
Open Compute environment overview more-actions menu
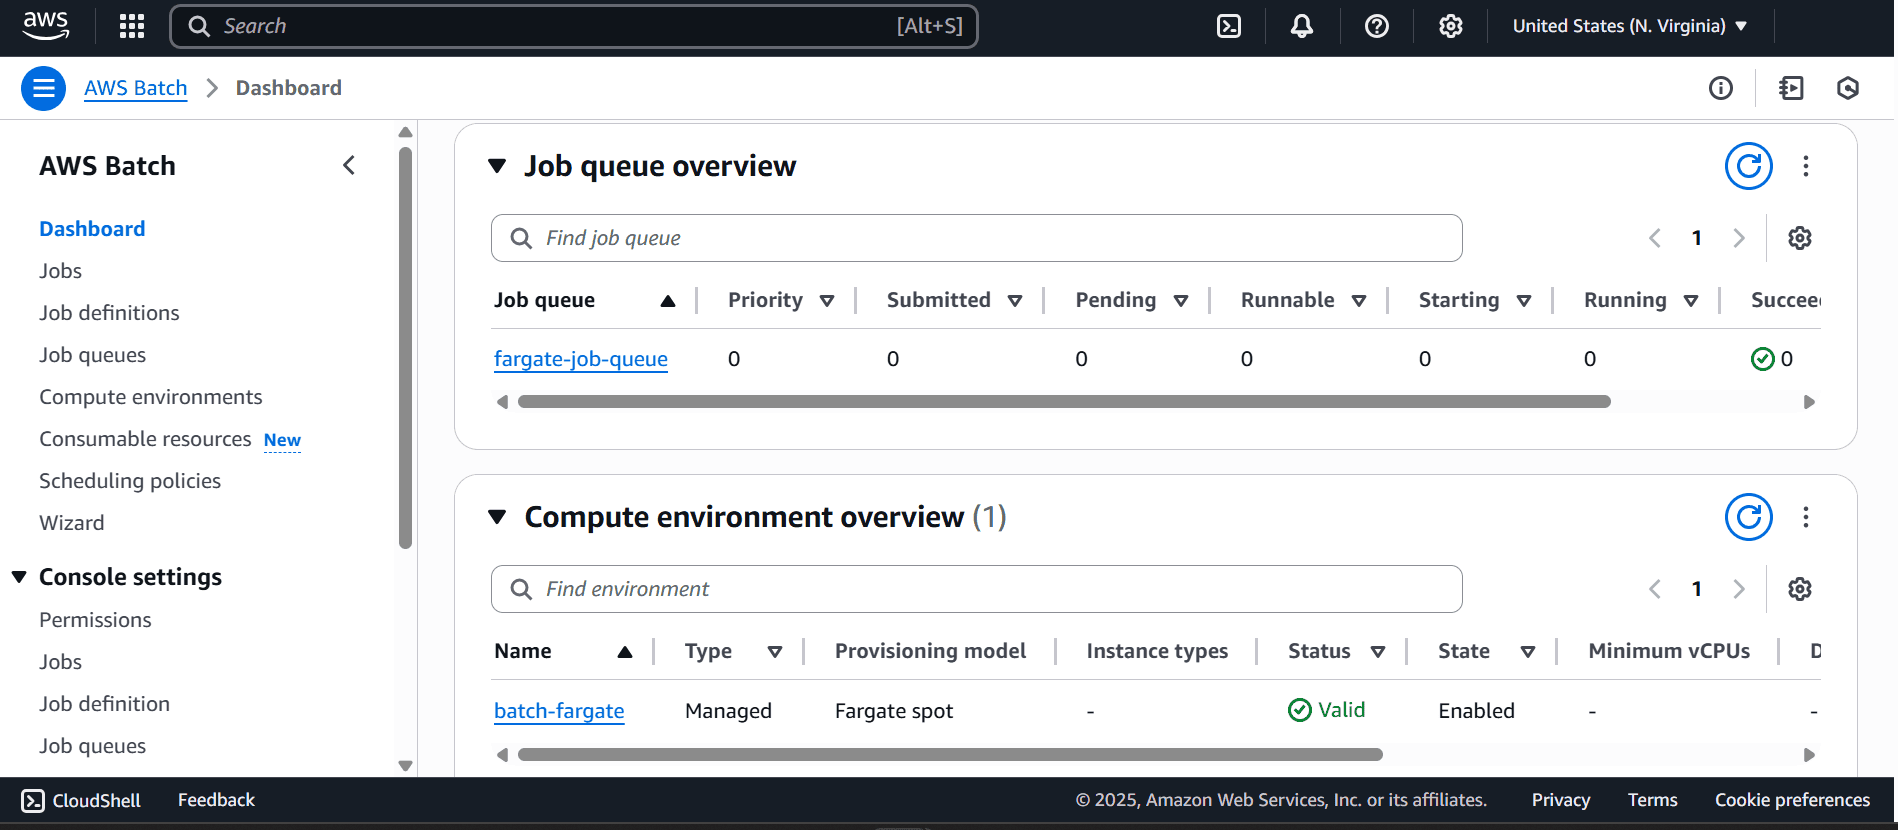1806,517
